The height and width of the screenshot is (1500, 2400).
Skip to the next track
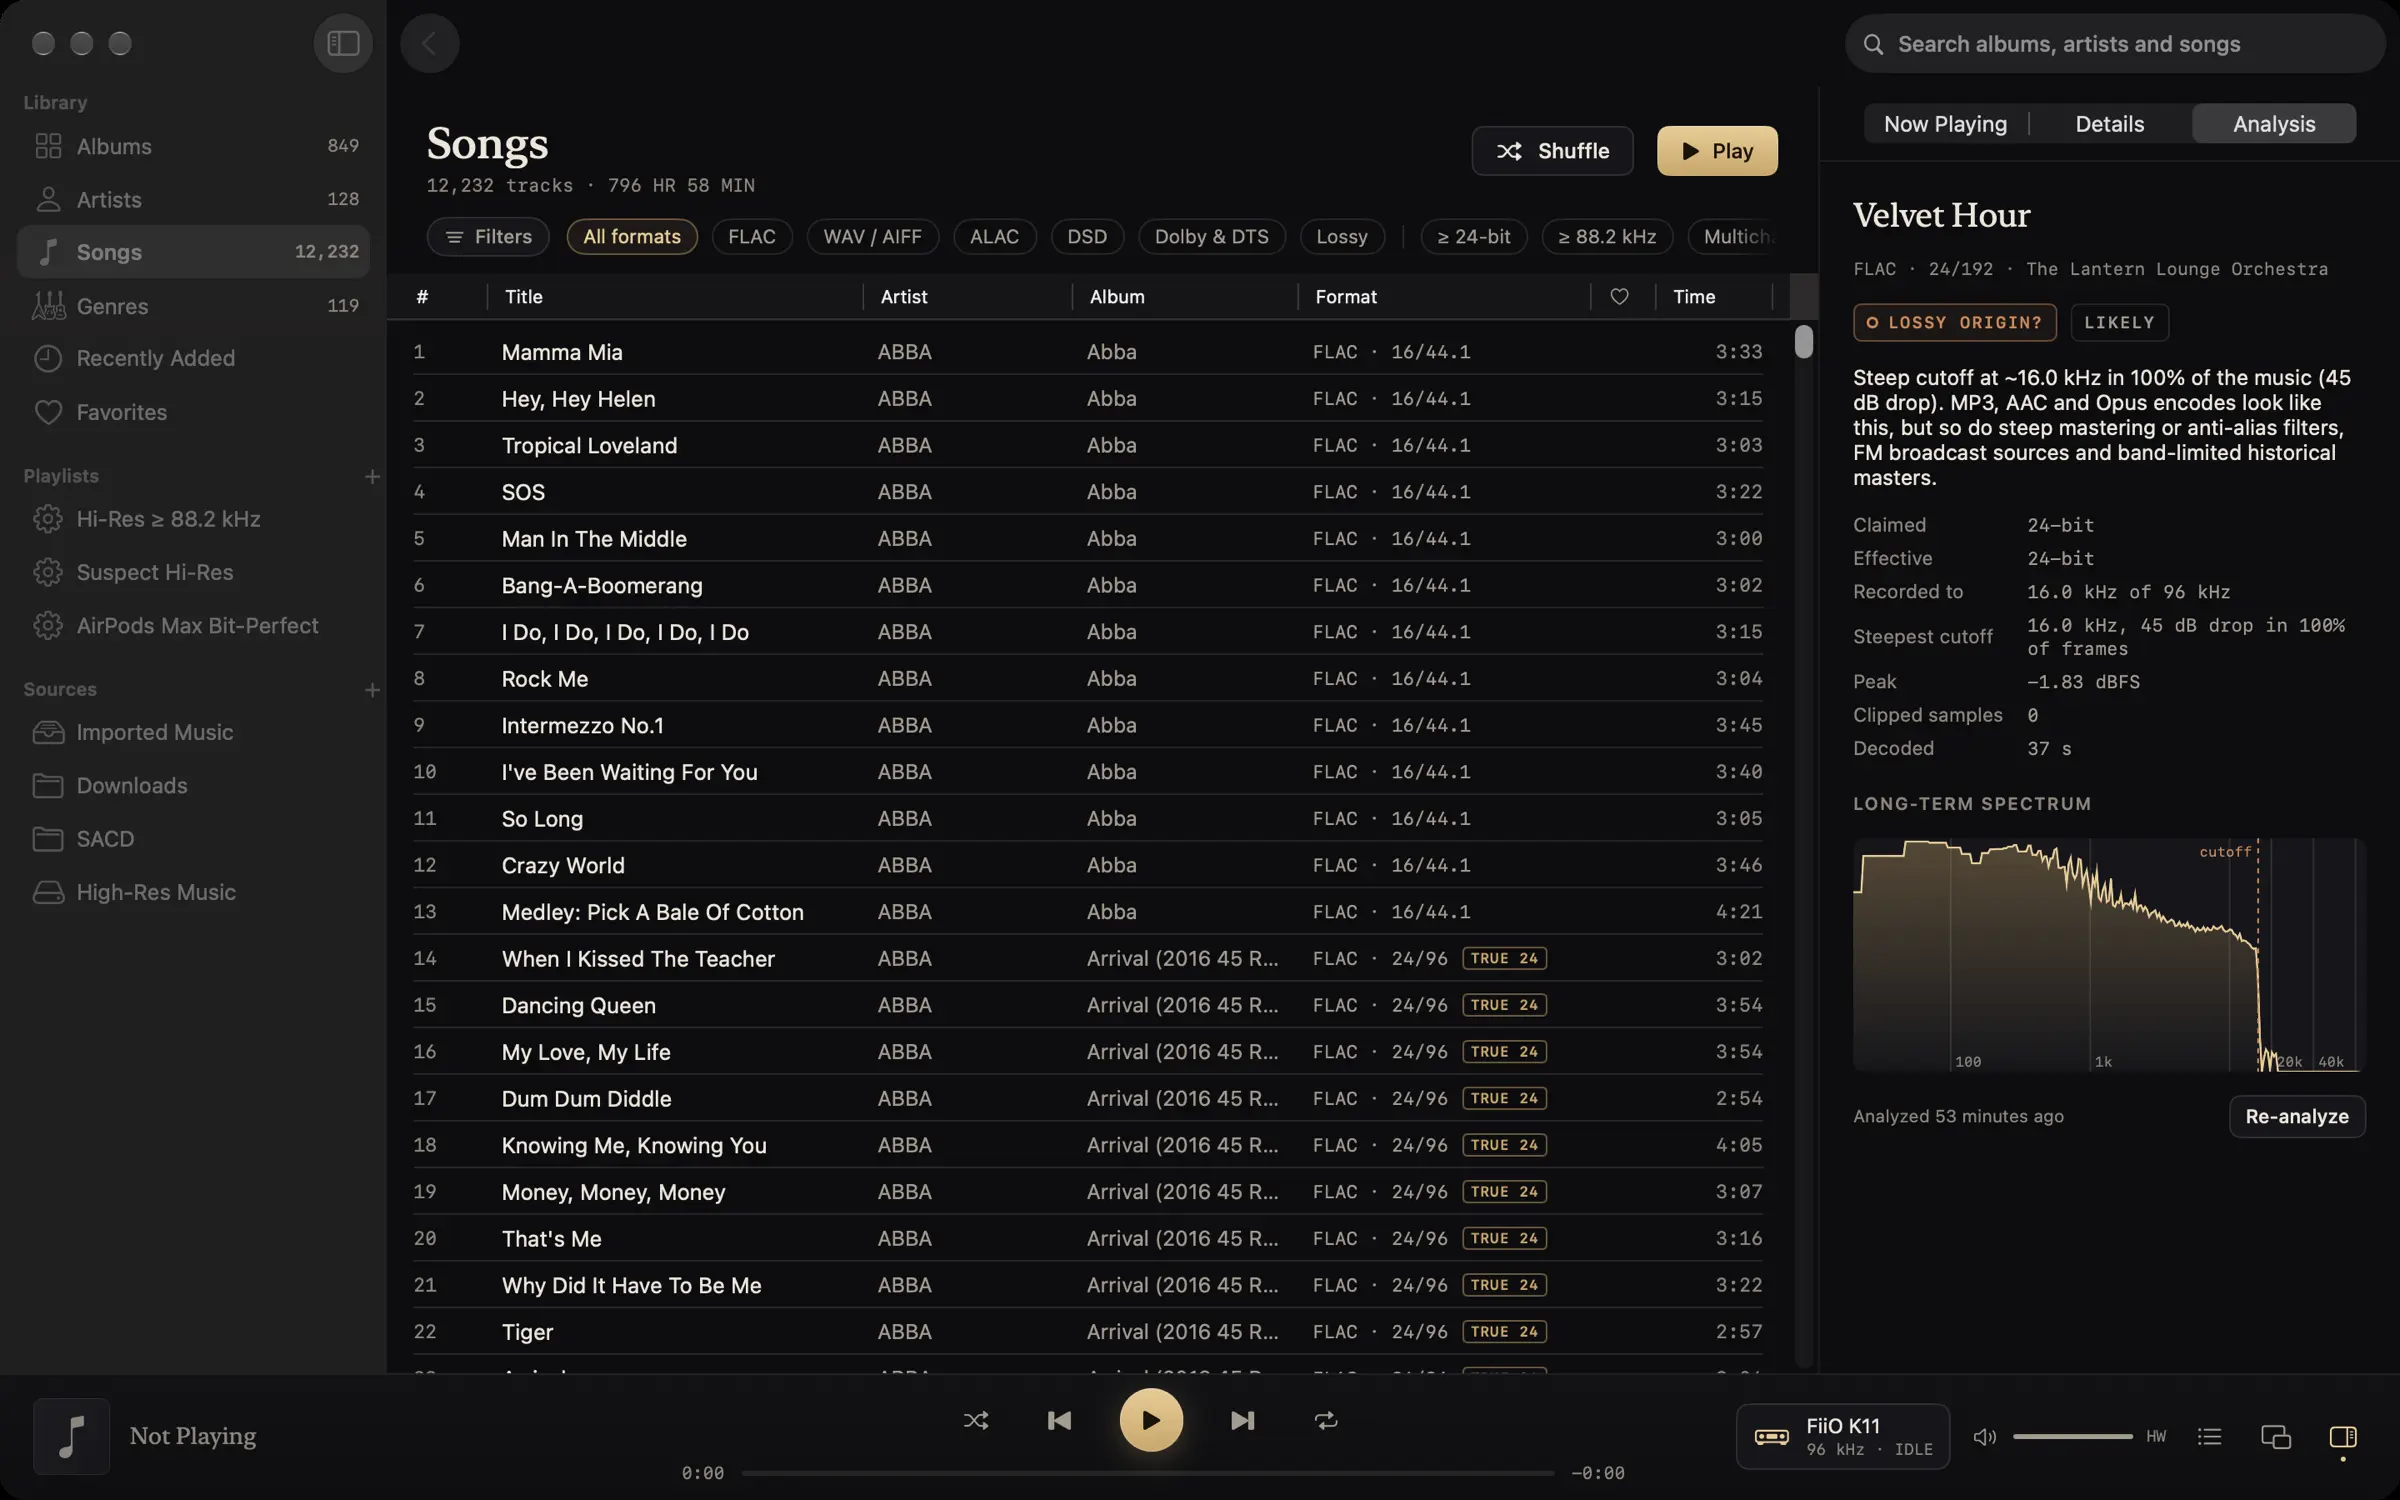1242,1420
